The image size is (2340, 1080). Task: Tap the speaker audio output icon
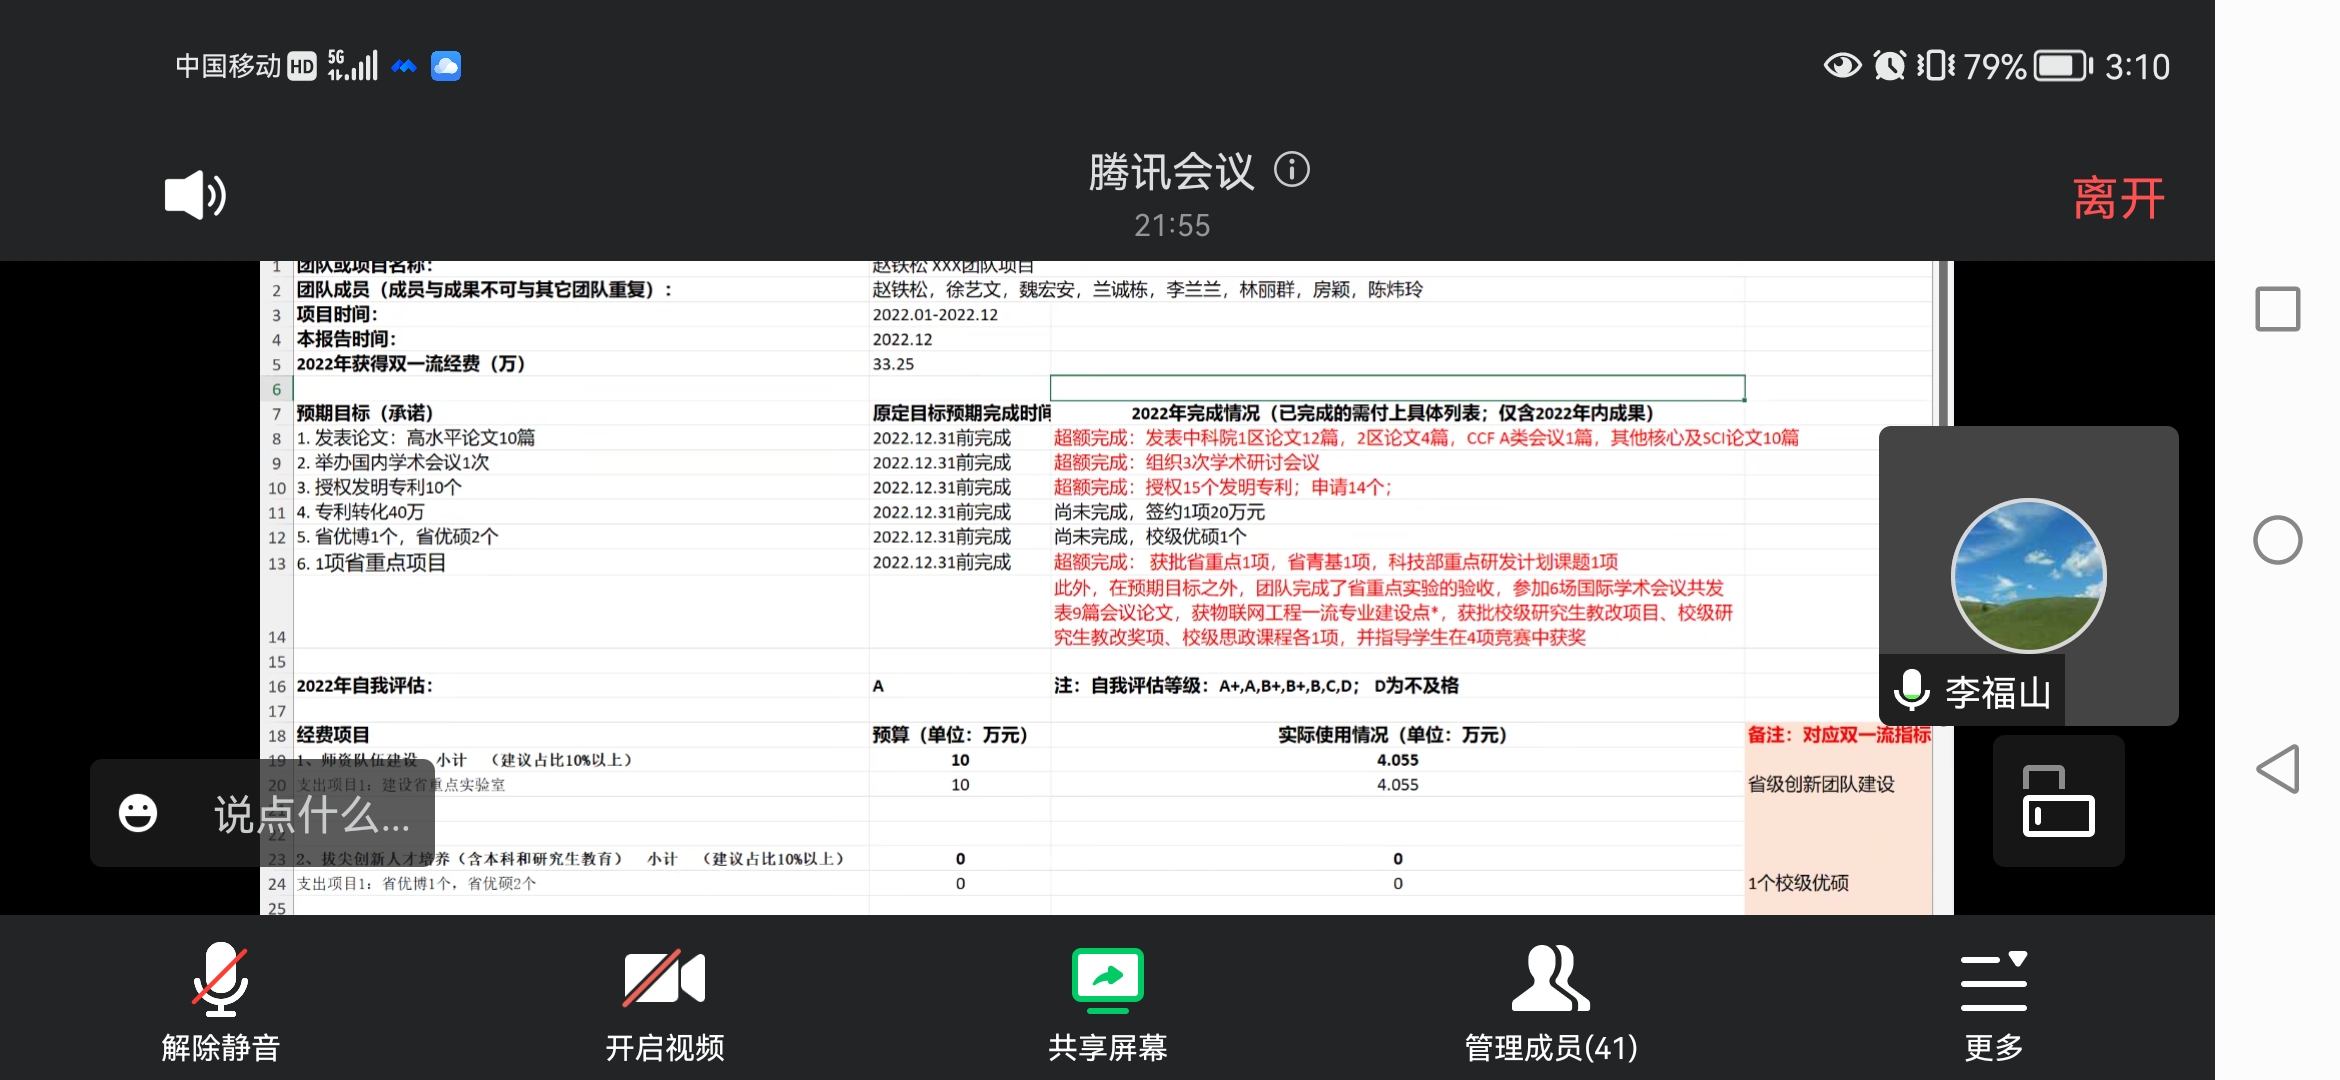pyautogui.click(x=195, y=195)
